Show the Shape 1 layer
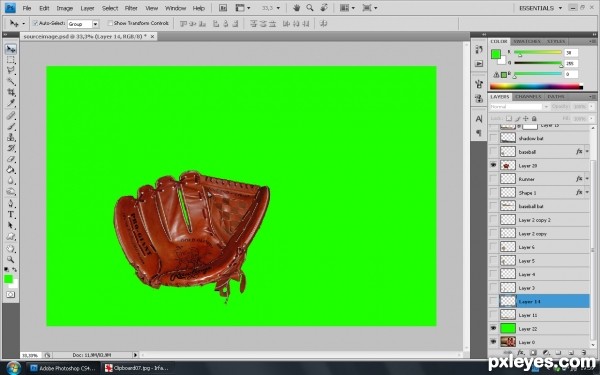600x375 pixels. (x=493, y=192)
